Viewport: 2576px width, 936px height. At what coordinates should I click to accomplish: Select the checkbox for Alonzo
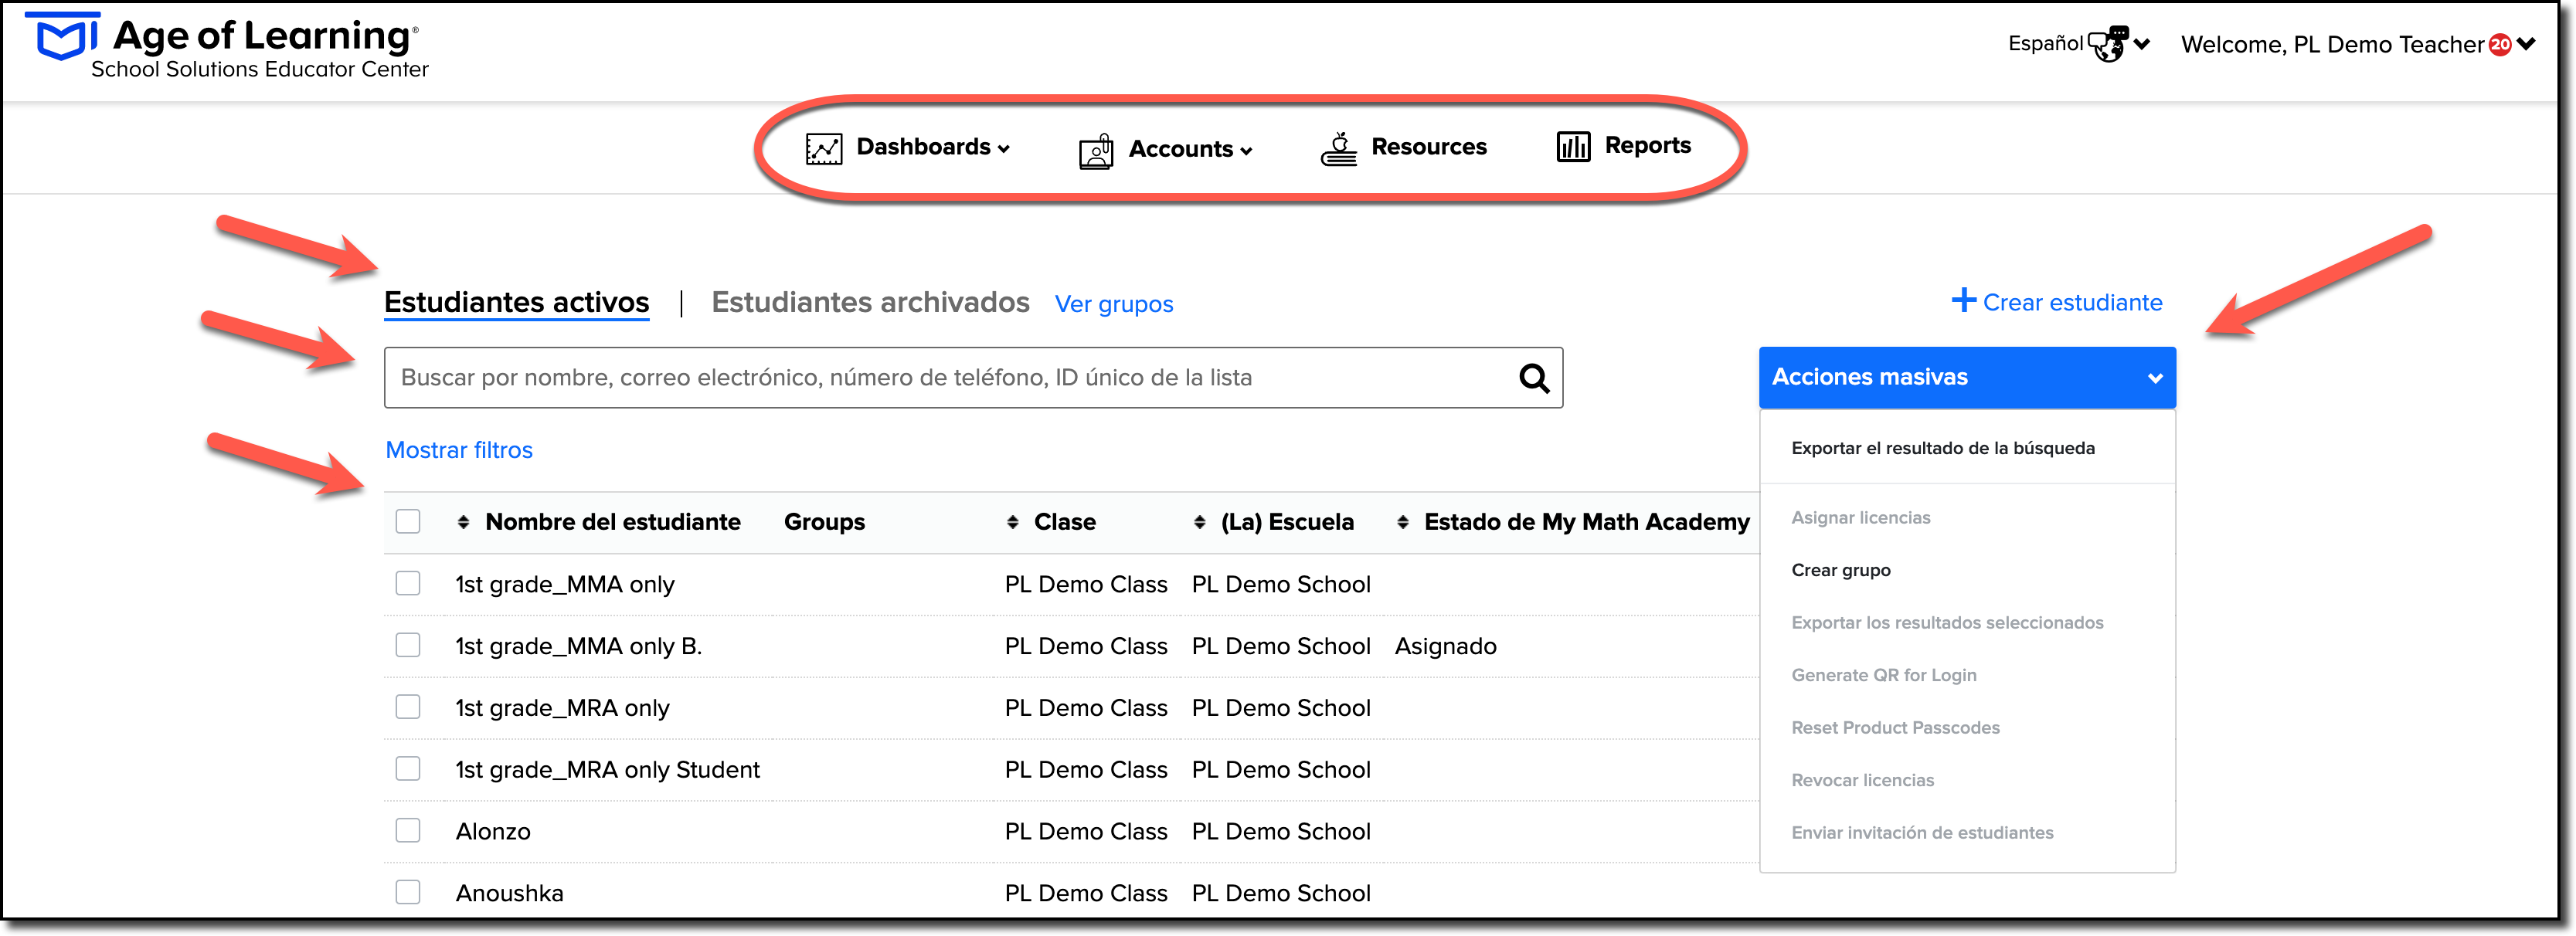[408, 830]
